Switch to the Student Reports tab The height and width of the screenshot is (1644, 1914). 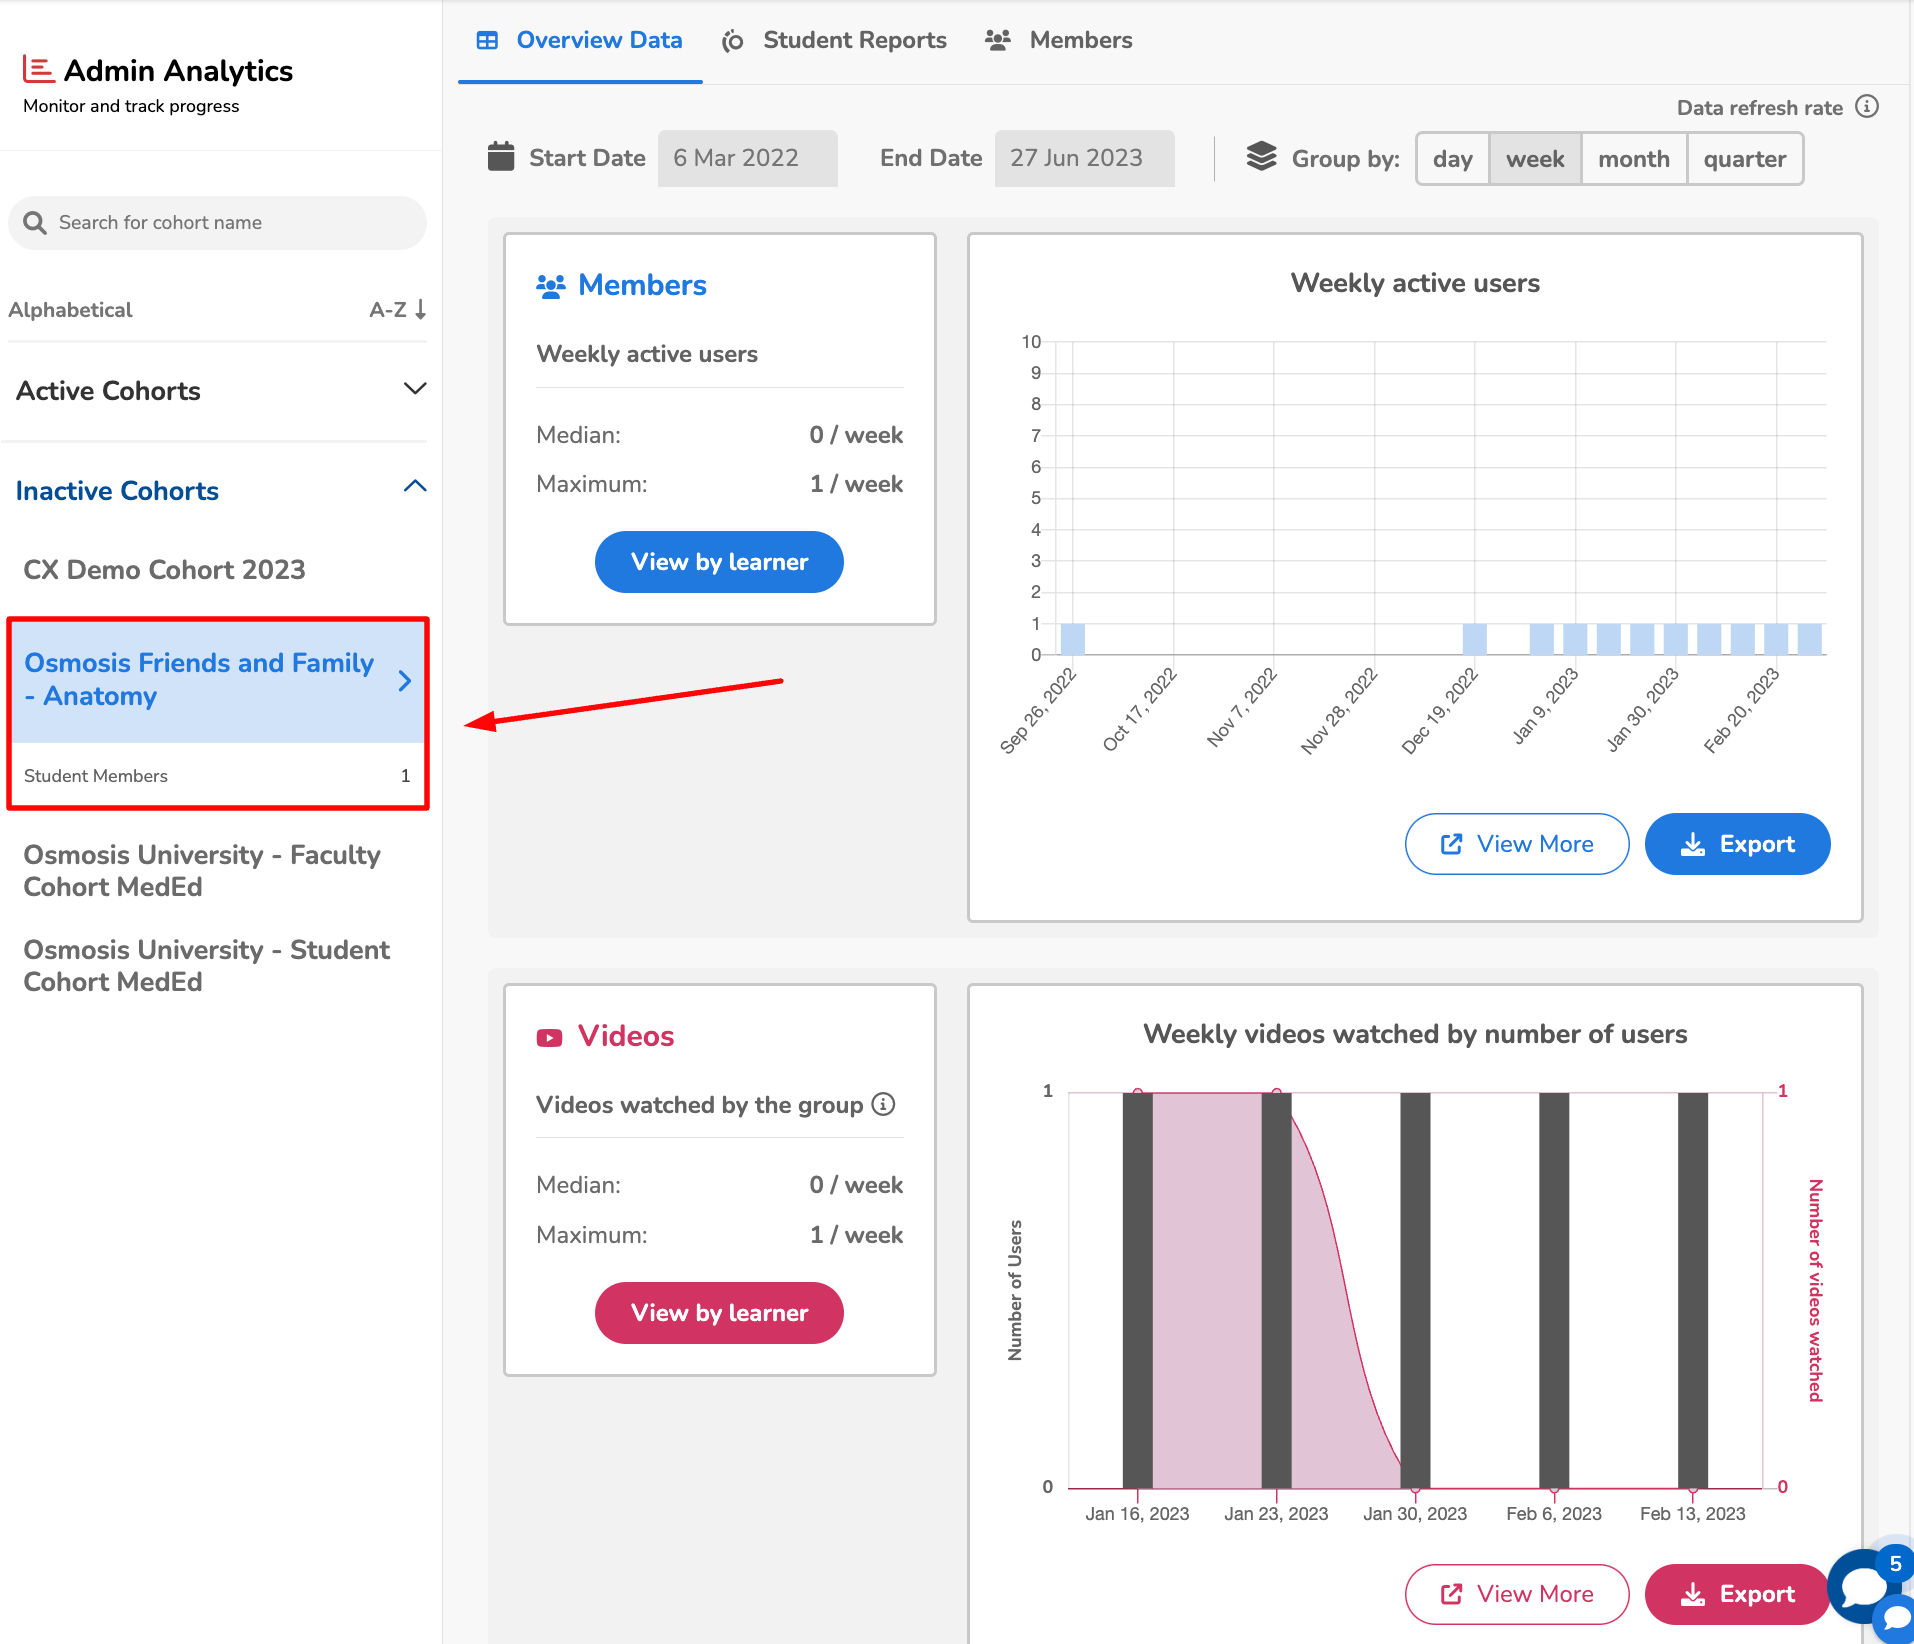click(x=834, y=41)
